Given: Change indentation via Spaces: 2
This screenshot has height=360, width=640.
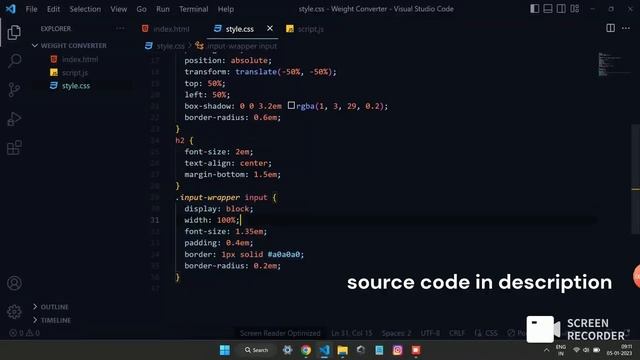Looking at the screenshot, I should point(396,333).
